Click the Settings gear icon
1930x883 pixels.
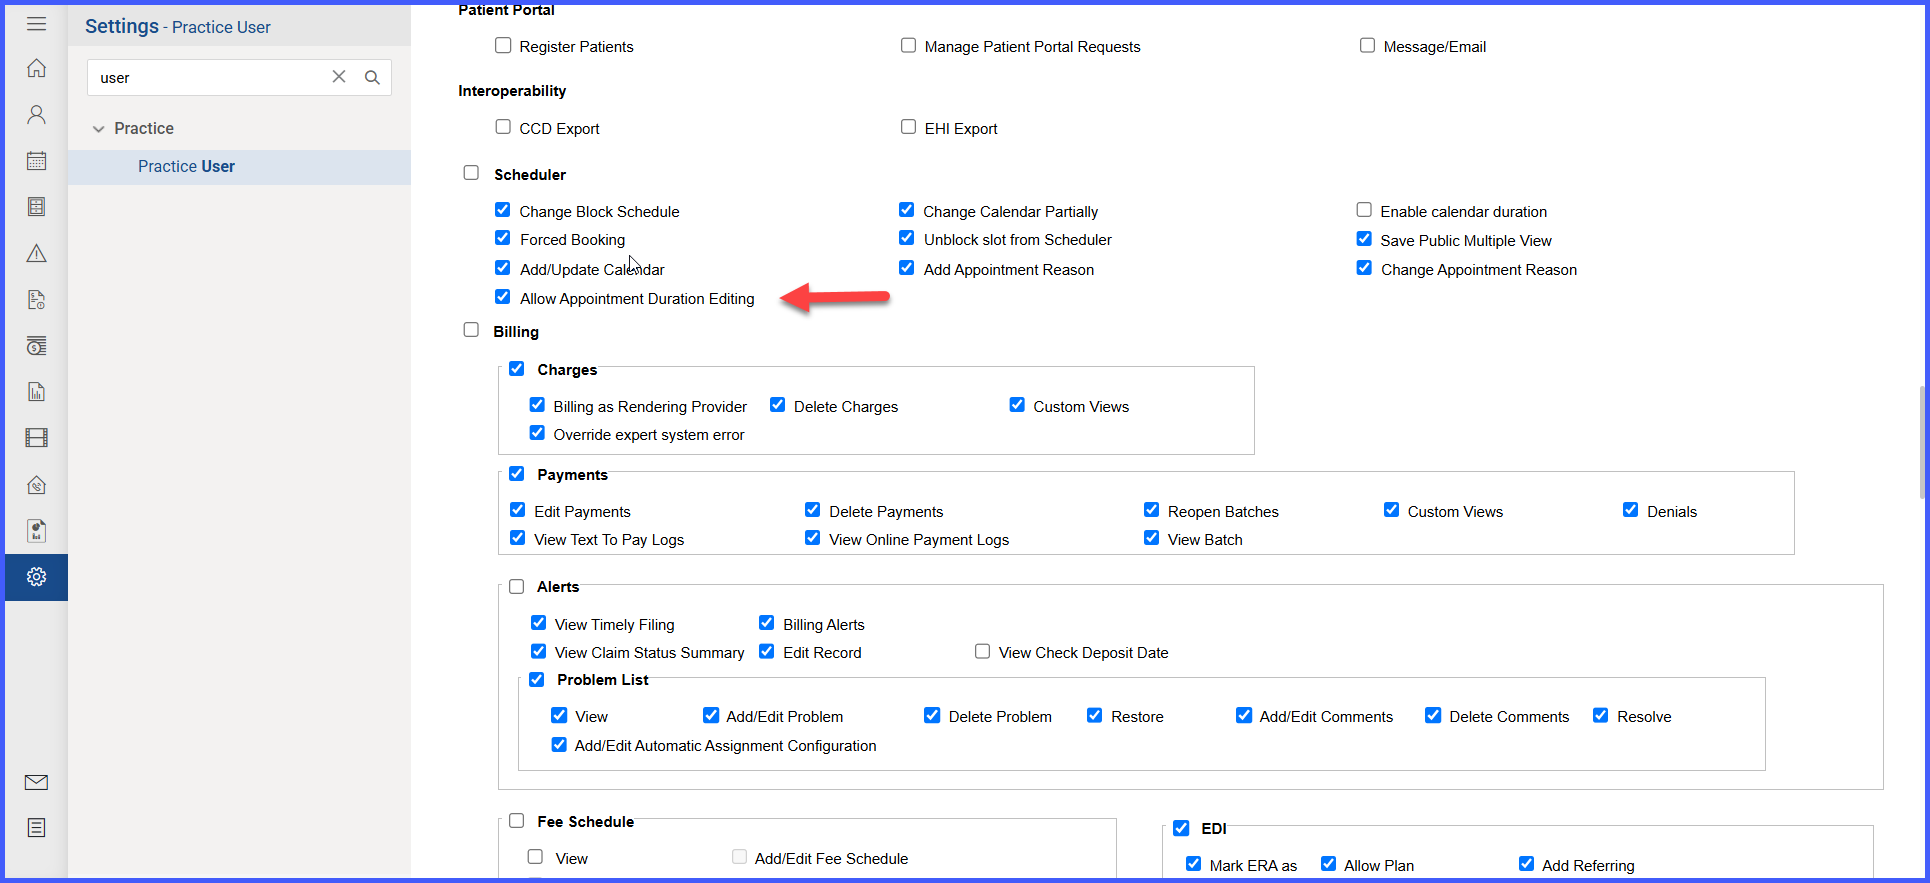point(36,577)
